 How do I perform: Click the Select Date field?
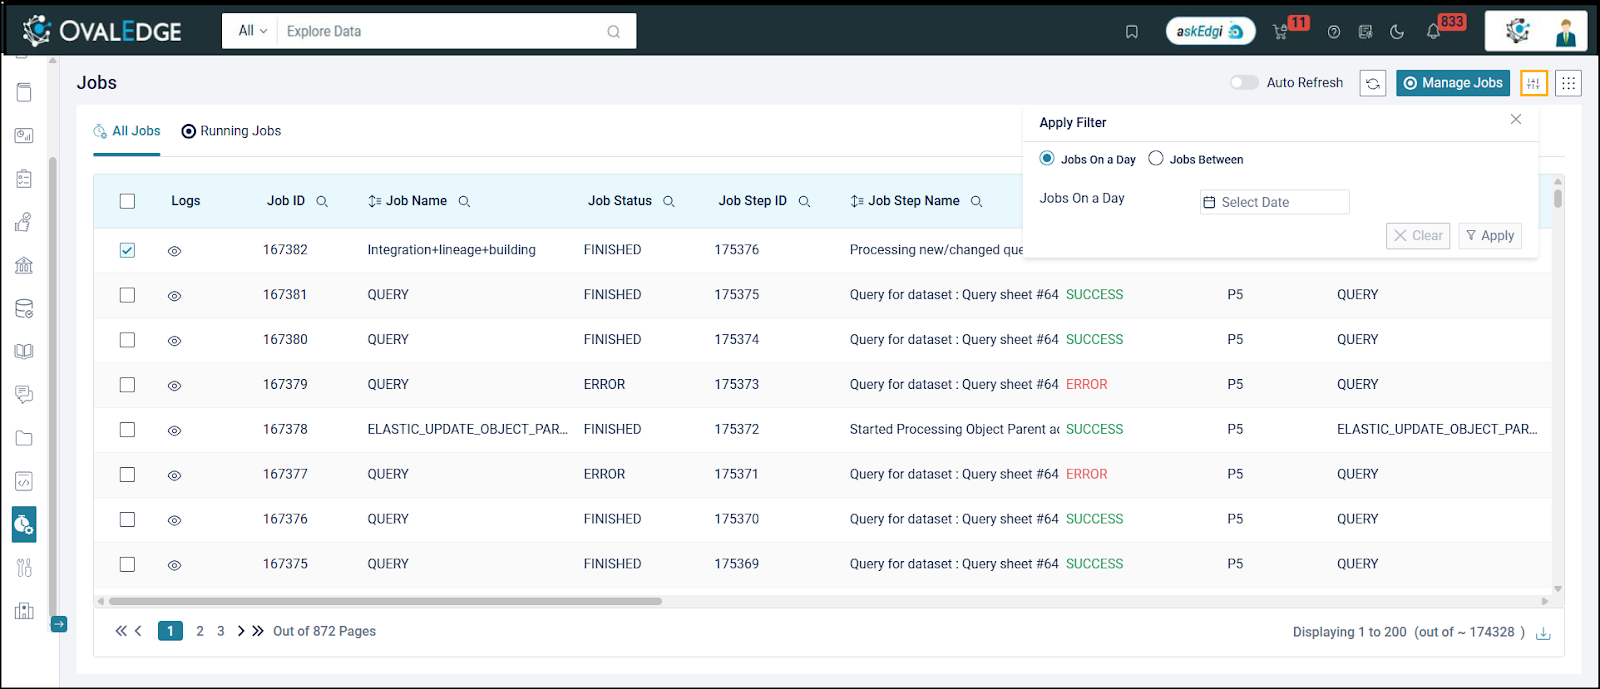[x=1274, y=202]
